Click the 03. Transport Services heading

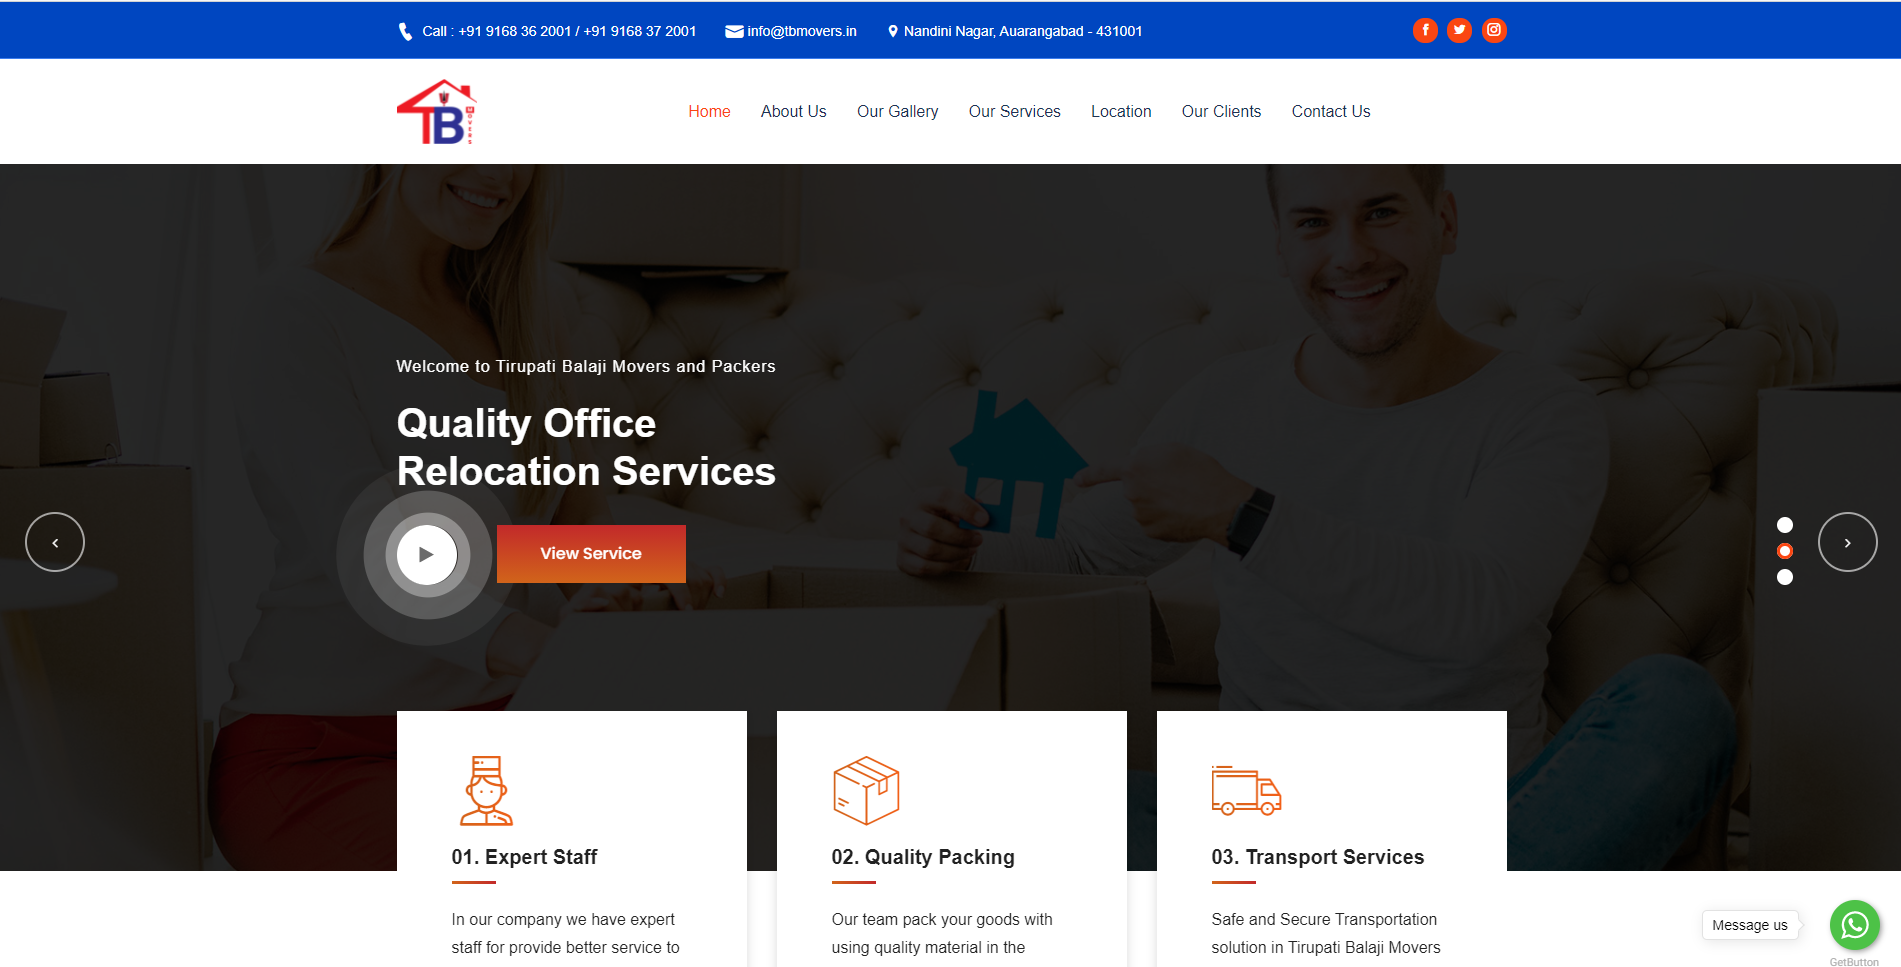pyautogui.click(x=1318, y=857)
